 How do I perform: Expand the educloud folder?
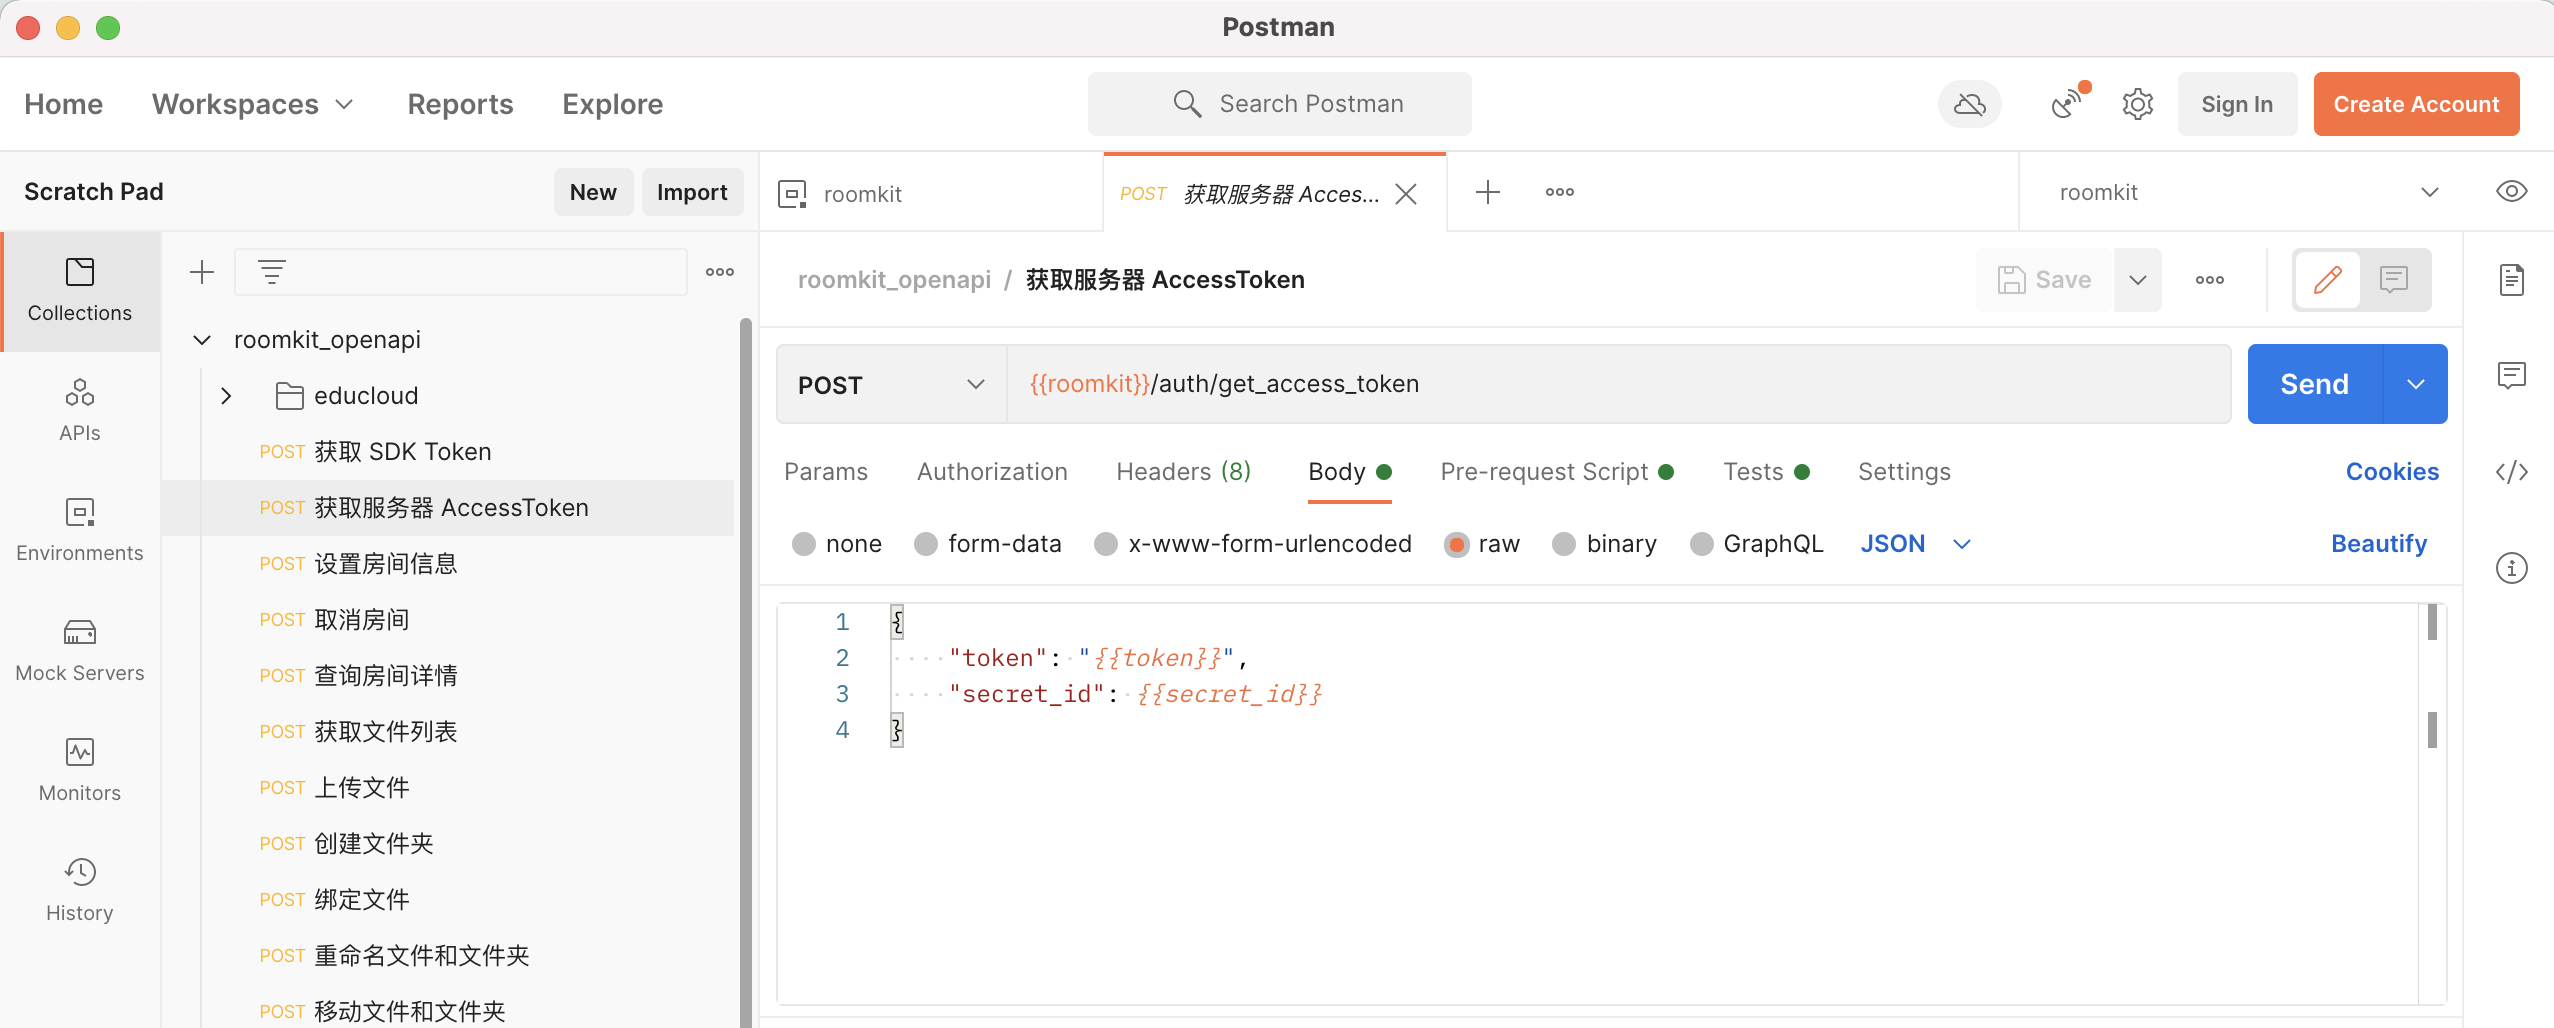[x=226, y=395]
